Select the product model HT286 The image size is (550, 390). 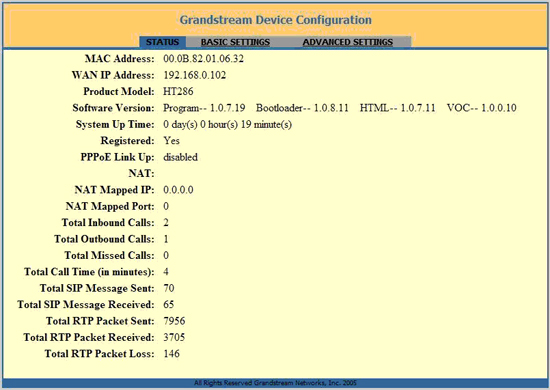click(x=178, y=92)
